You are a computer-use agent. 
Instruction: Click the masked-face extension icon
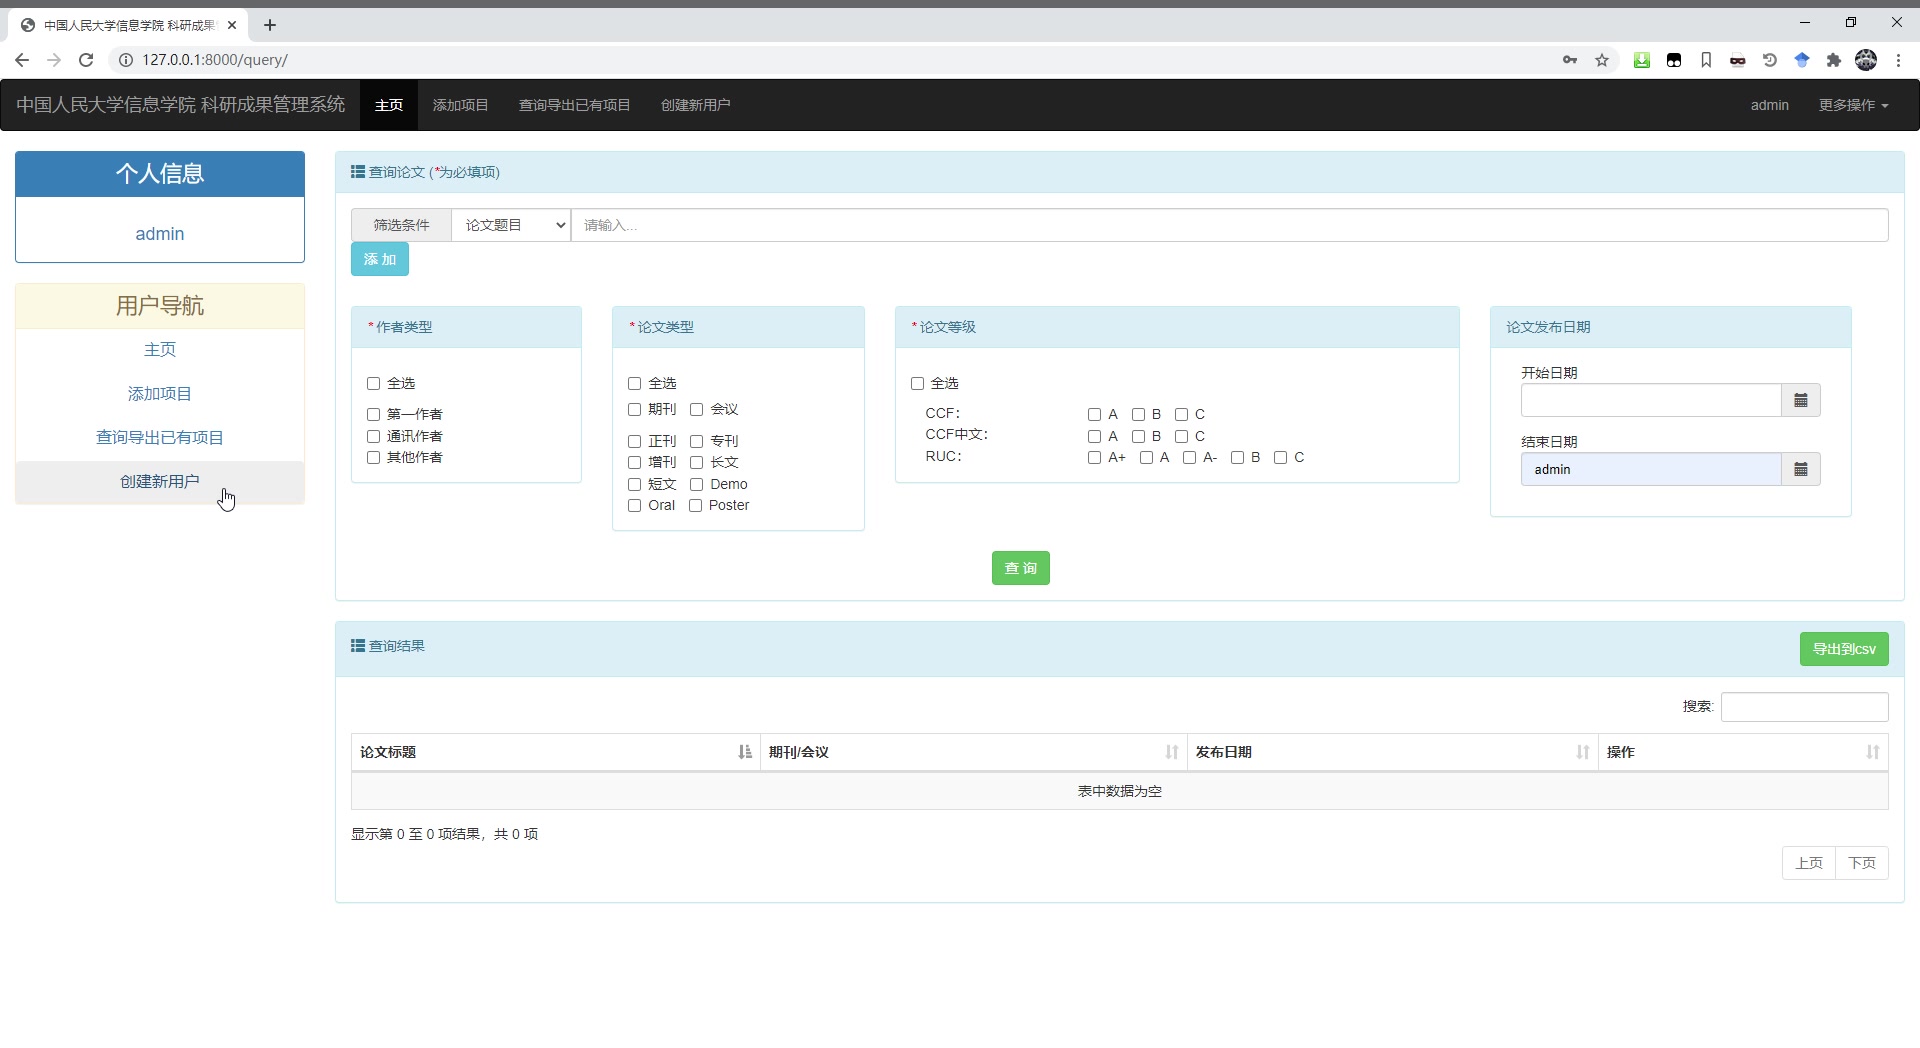1738,60
